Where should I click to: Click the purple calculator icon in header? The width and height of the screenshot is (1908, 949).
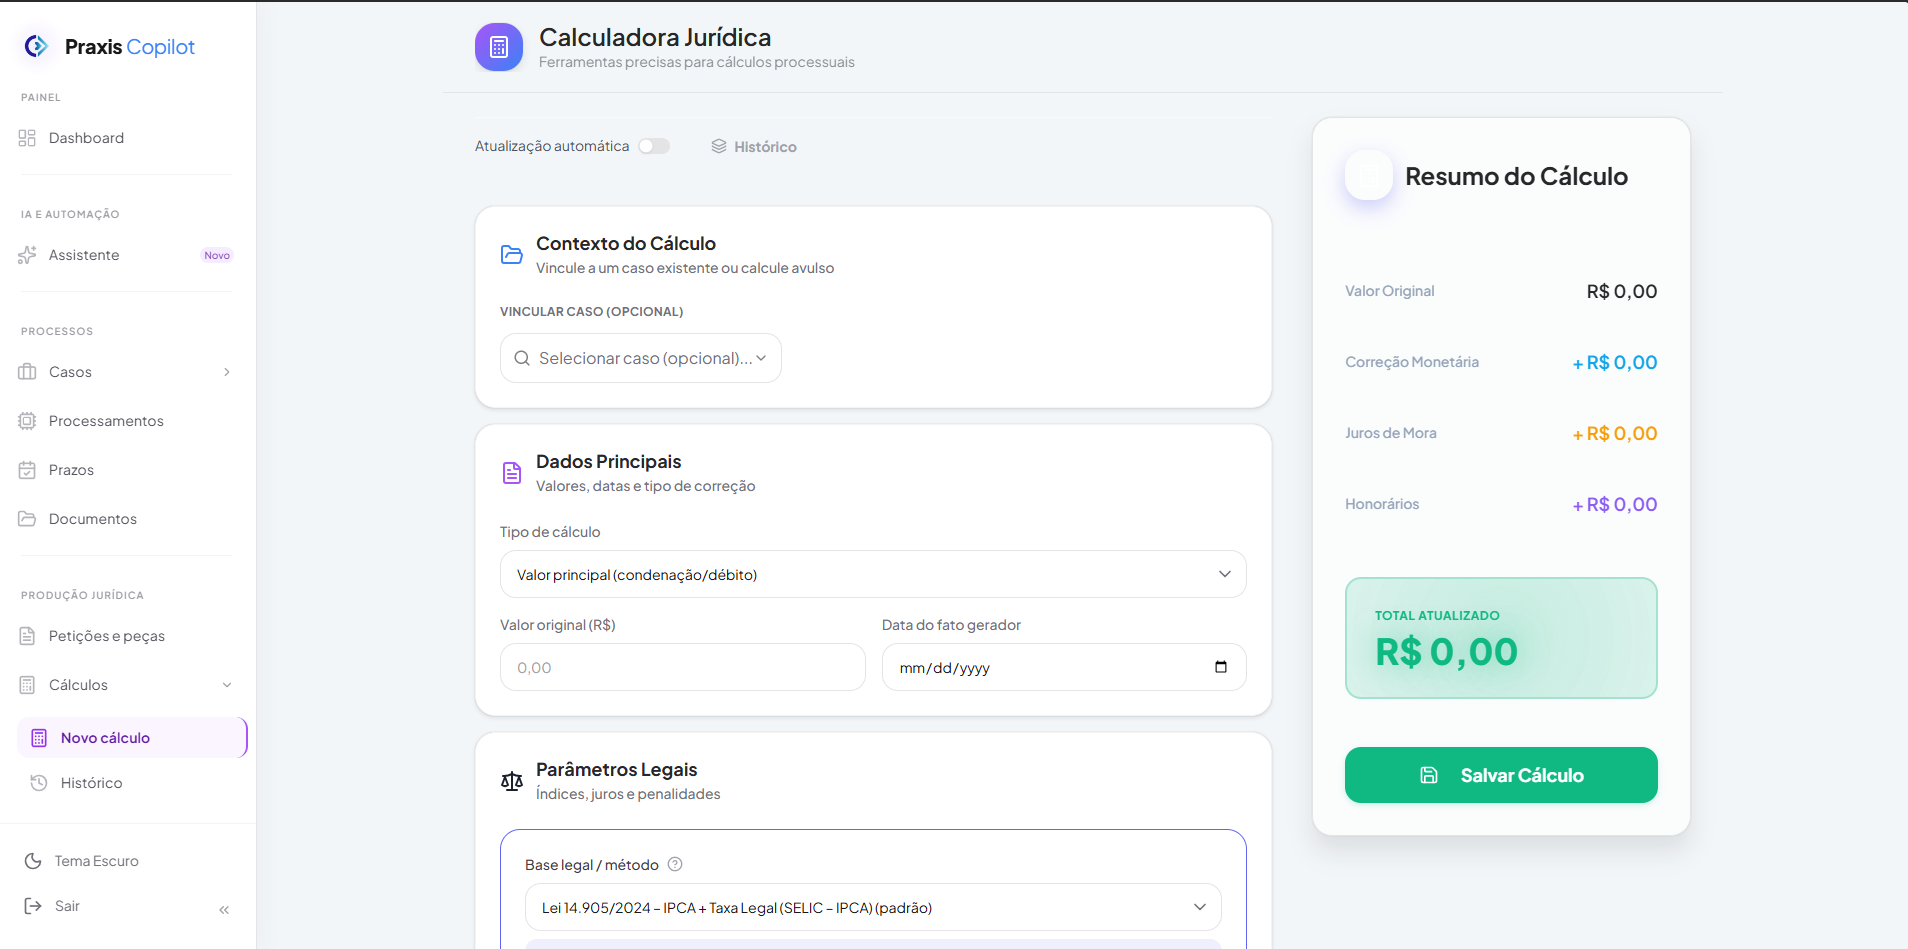tap(499, 47)
